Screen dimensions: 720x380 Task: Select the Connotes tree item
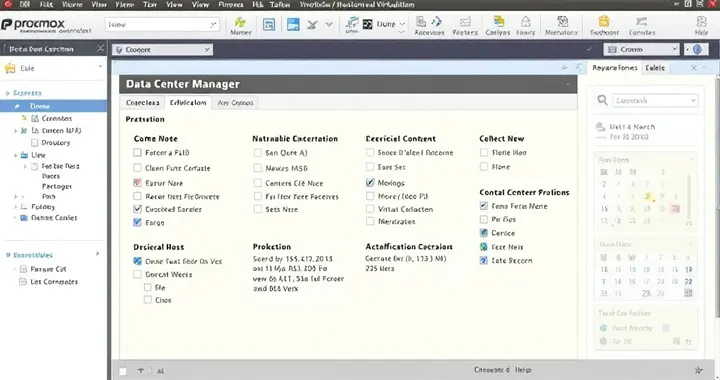click(56, 118)
